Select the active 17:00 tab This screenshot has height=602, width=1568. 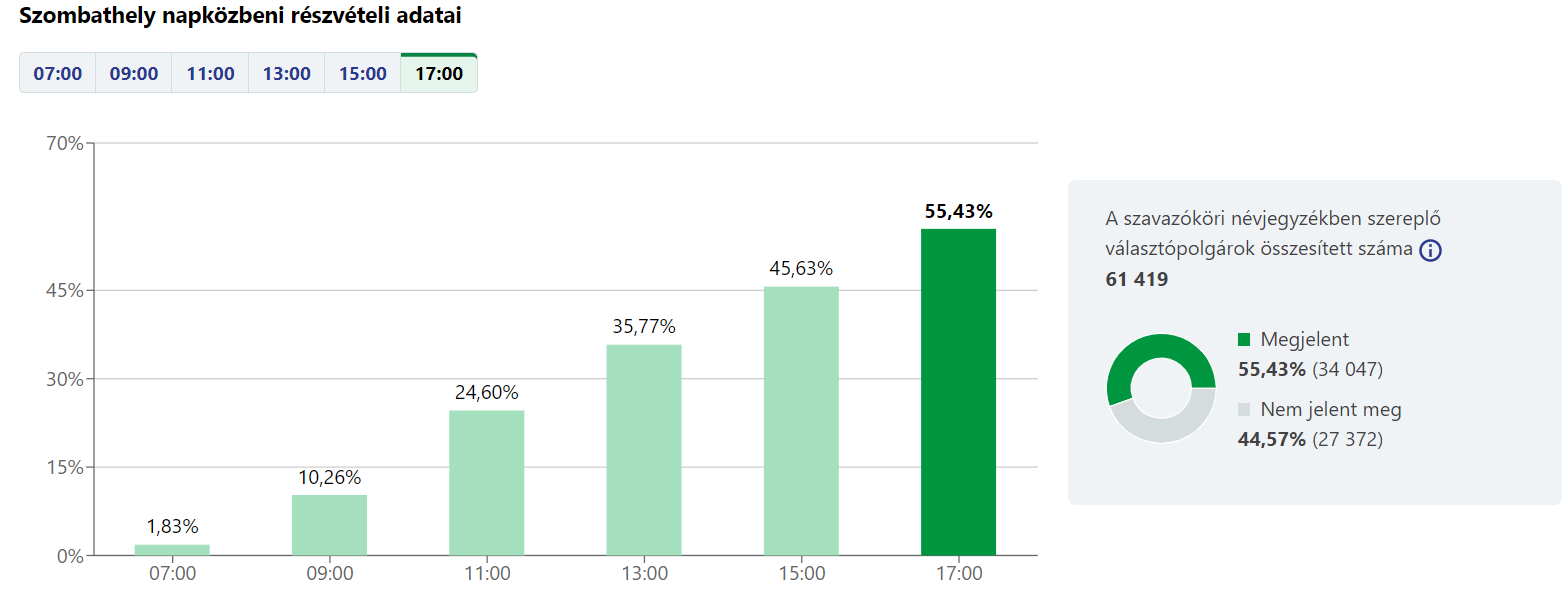tap(439, 74)
